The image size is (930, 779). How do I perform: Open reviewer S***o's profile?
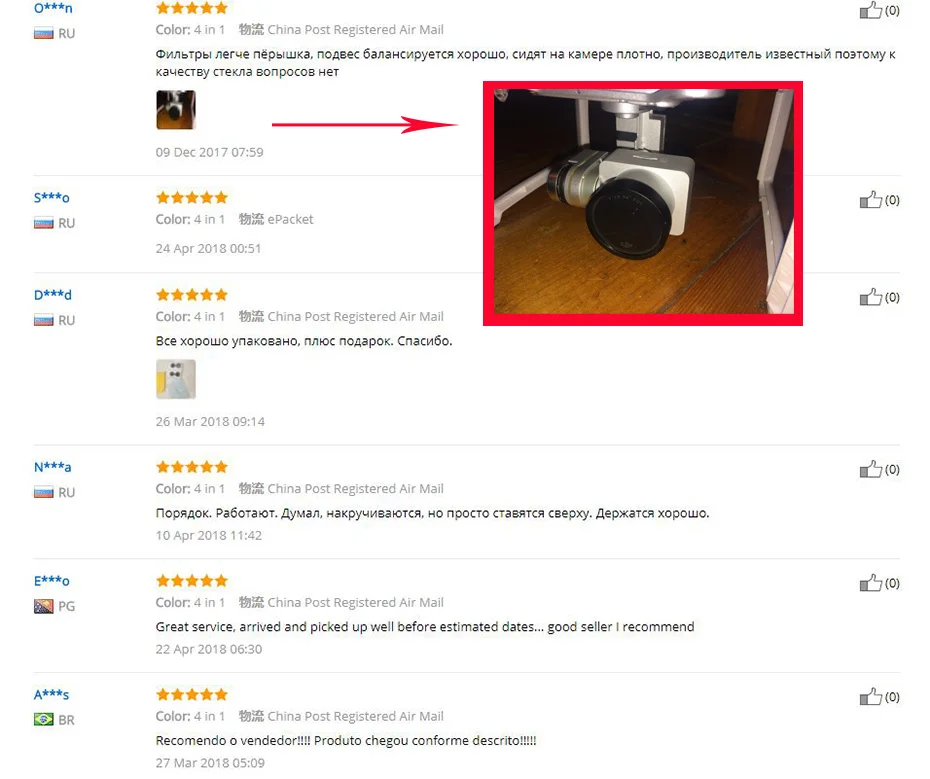(x=52, y=198)
